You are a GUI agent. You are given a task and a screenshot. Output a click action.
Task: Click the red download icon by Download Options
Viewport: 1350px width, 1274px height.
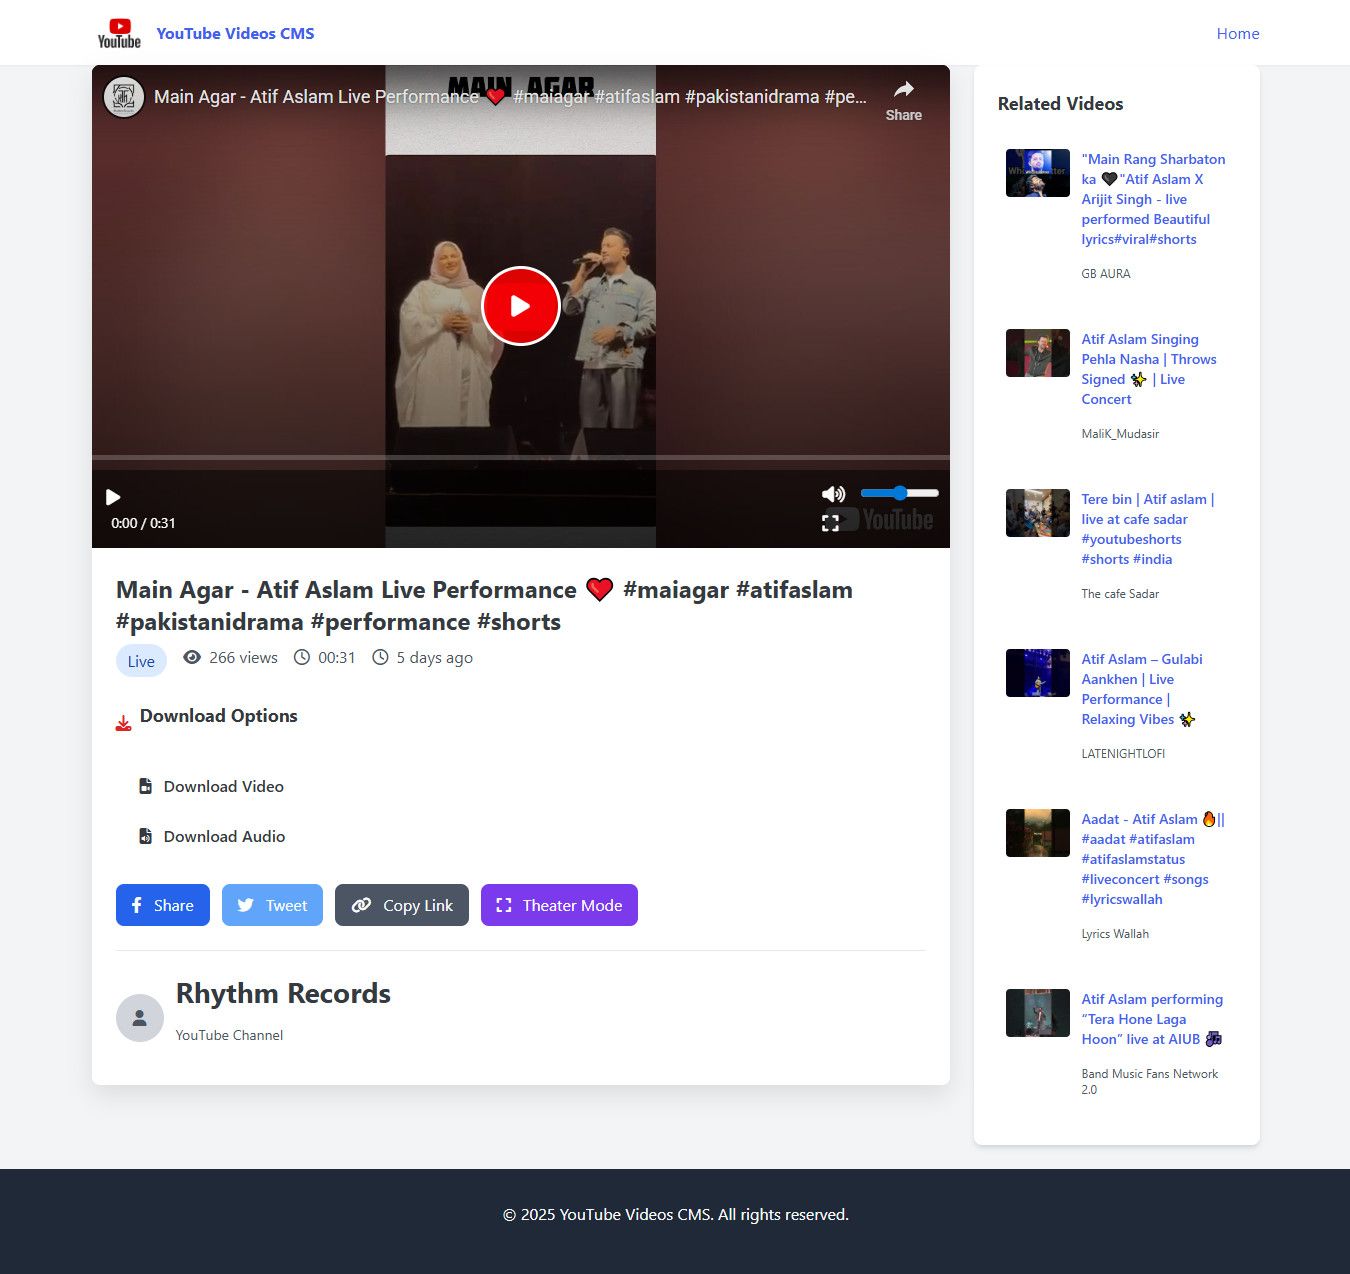[123, 723]
